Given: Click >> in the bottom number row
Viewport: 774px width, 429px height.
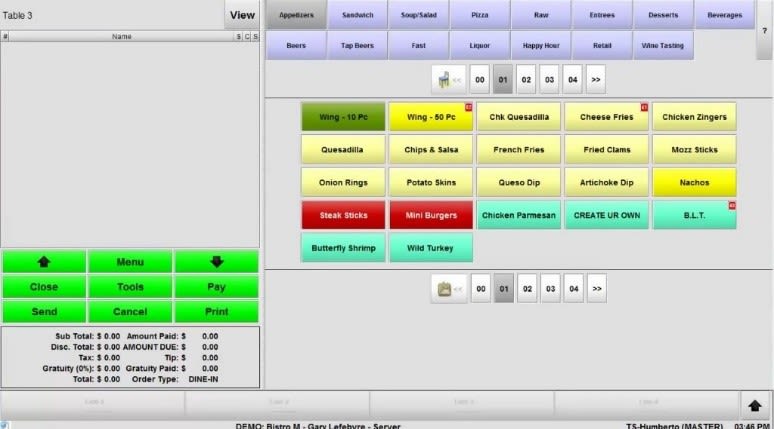Looking at the screenshot, I should click(x=596, y=289).
